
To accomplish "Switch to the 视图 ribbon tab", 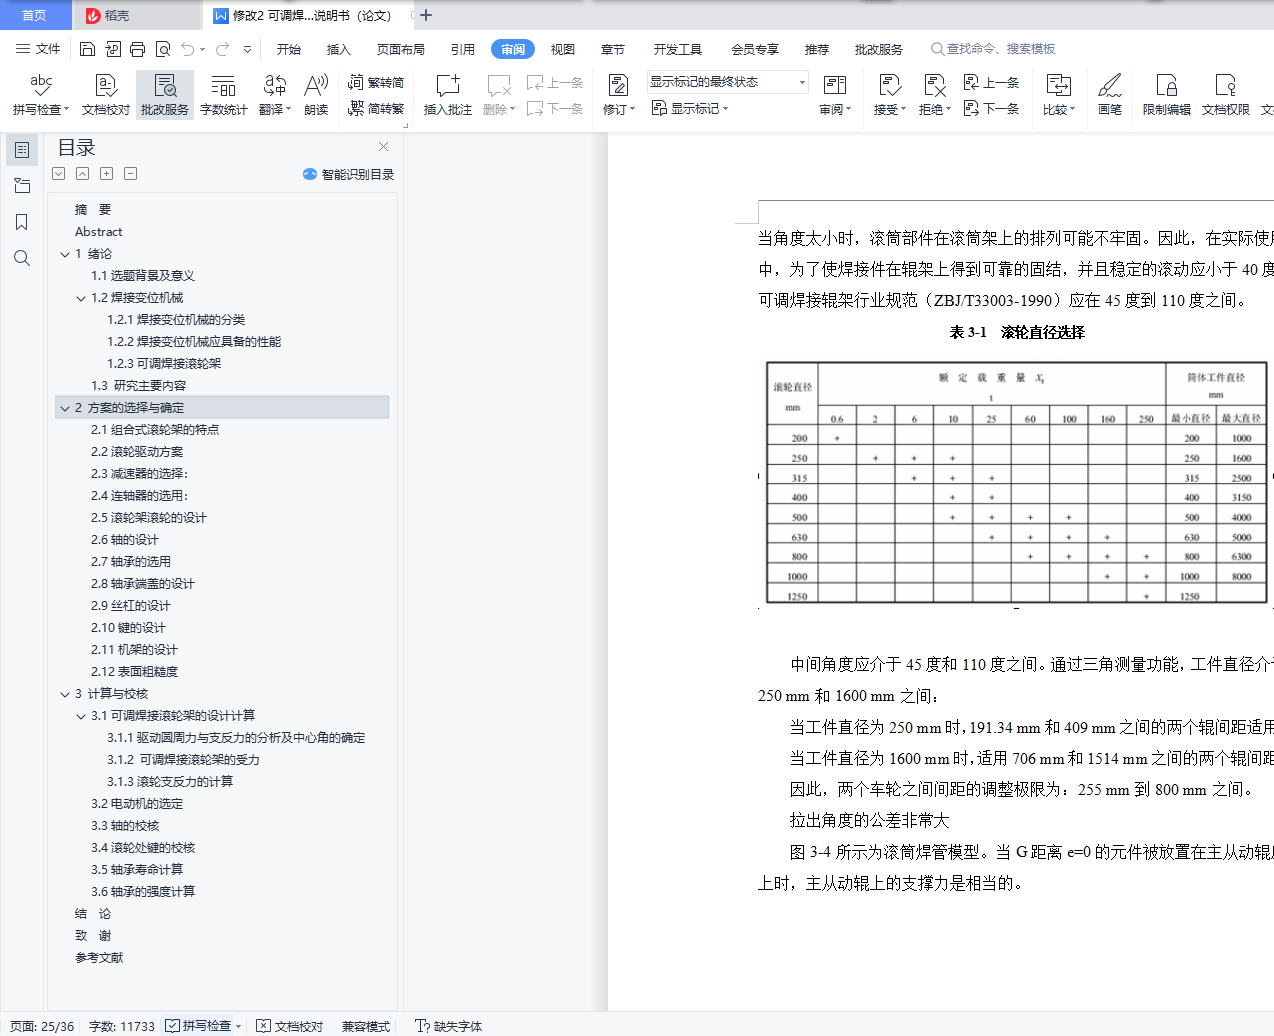I will [563, 49].
